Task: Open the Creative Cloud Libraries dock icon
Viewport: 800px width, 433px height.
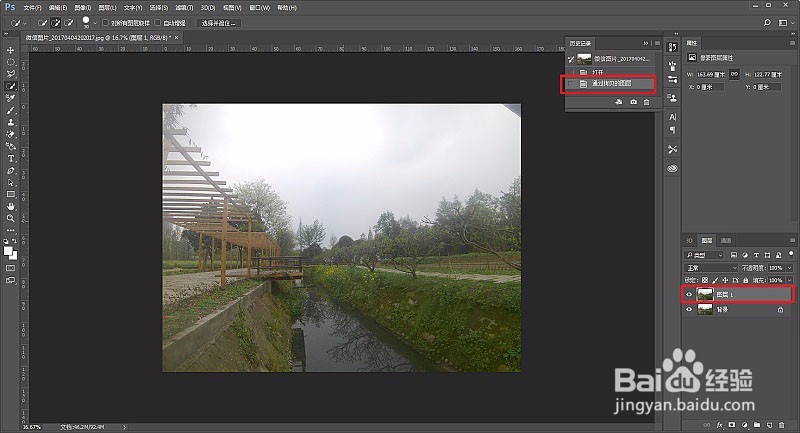Action: (672, 168)
